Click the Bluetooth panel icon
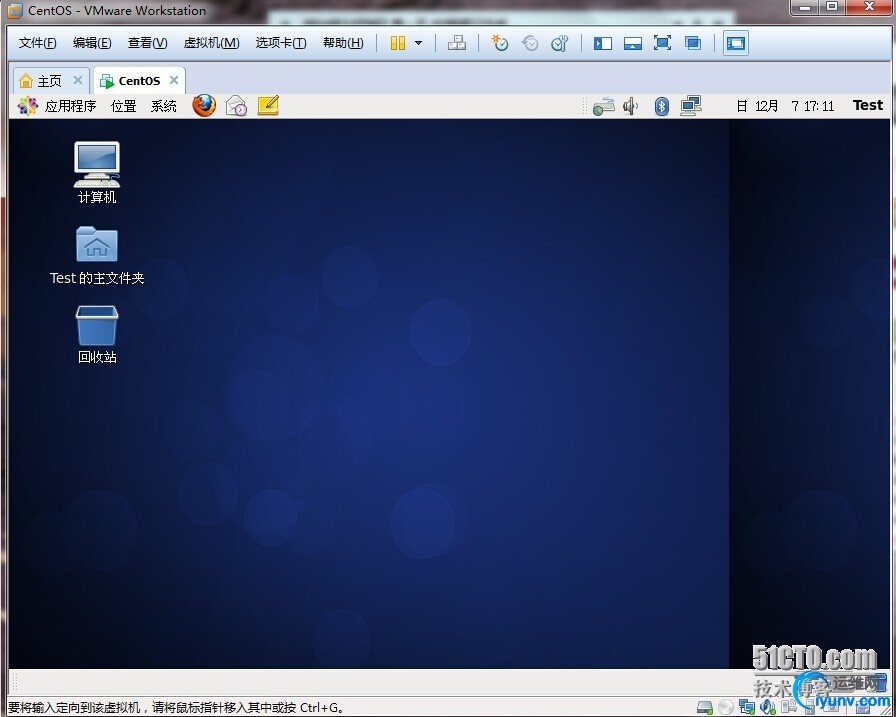The image size is (896, 717). click(662, 106)
